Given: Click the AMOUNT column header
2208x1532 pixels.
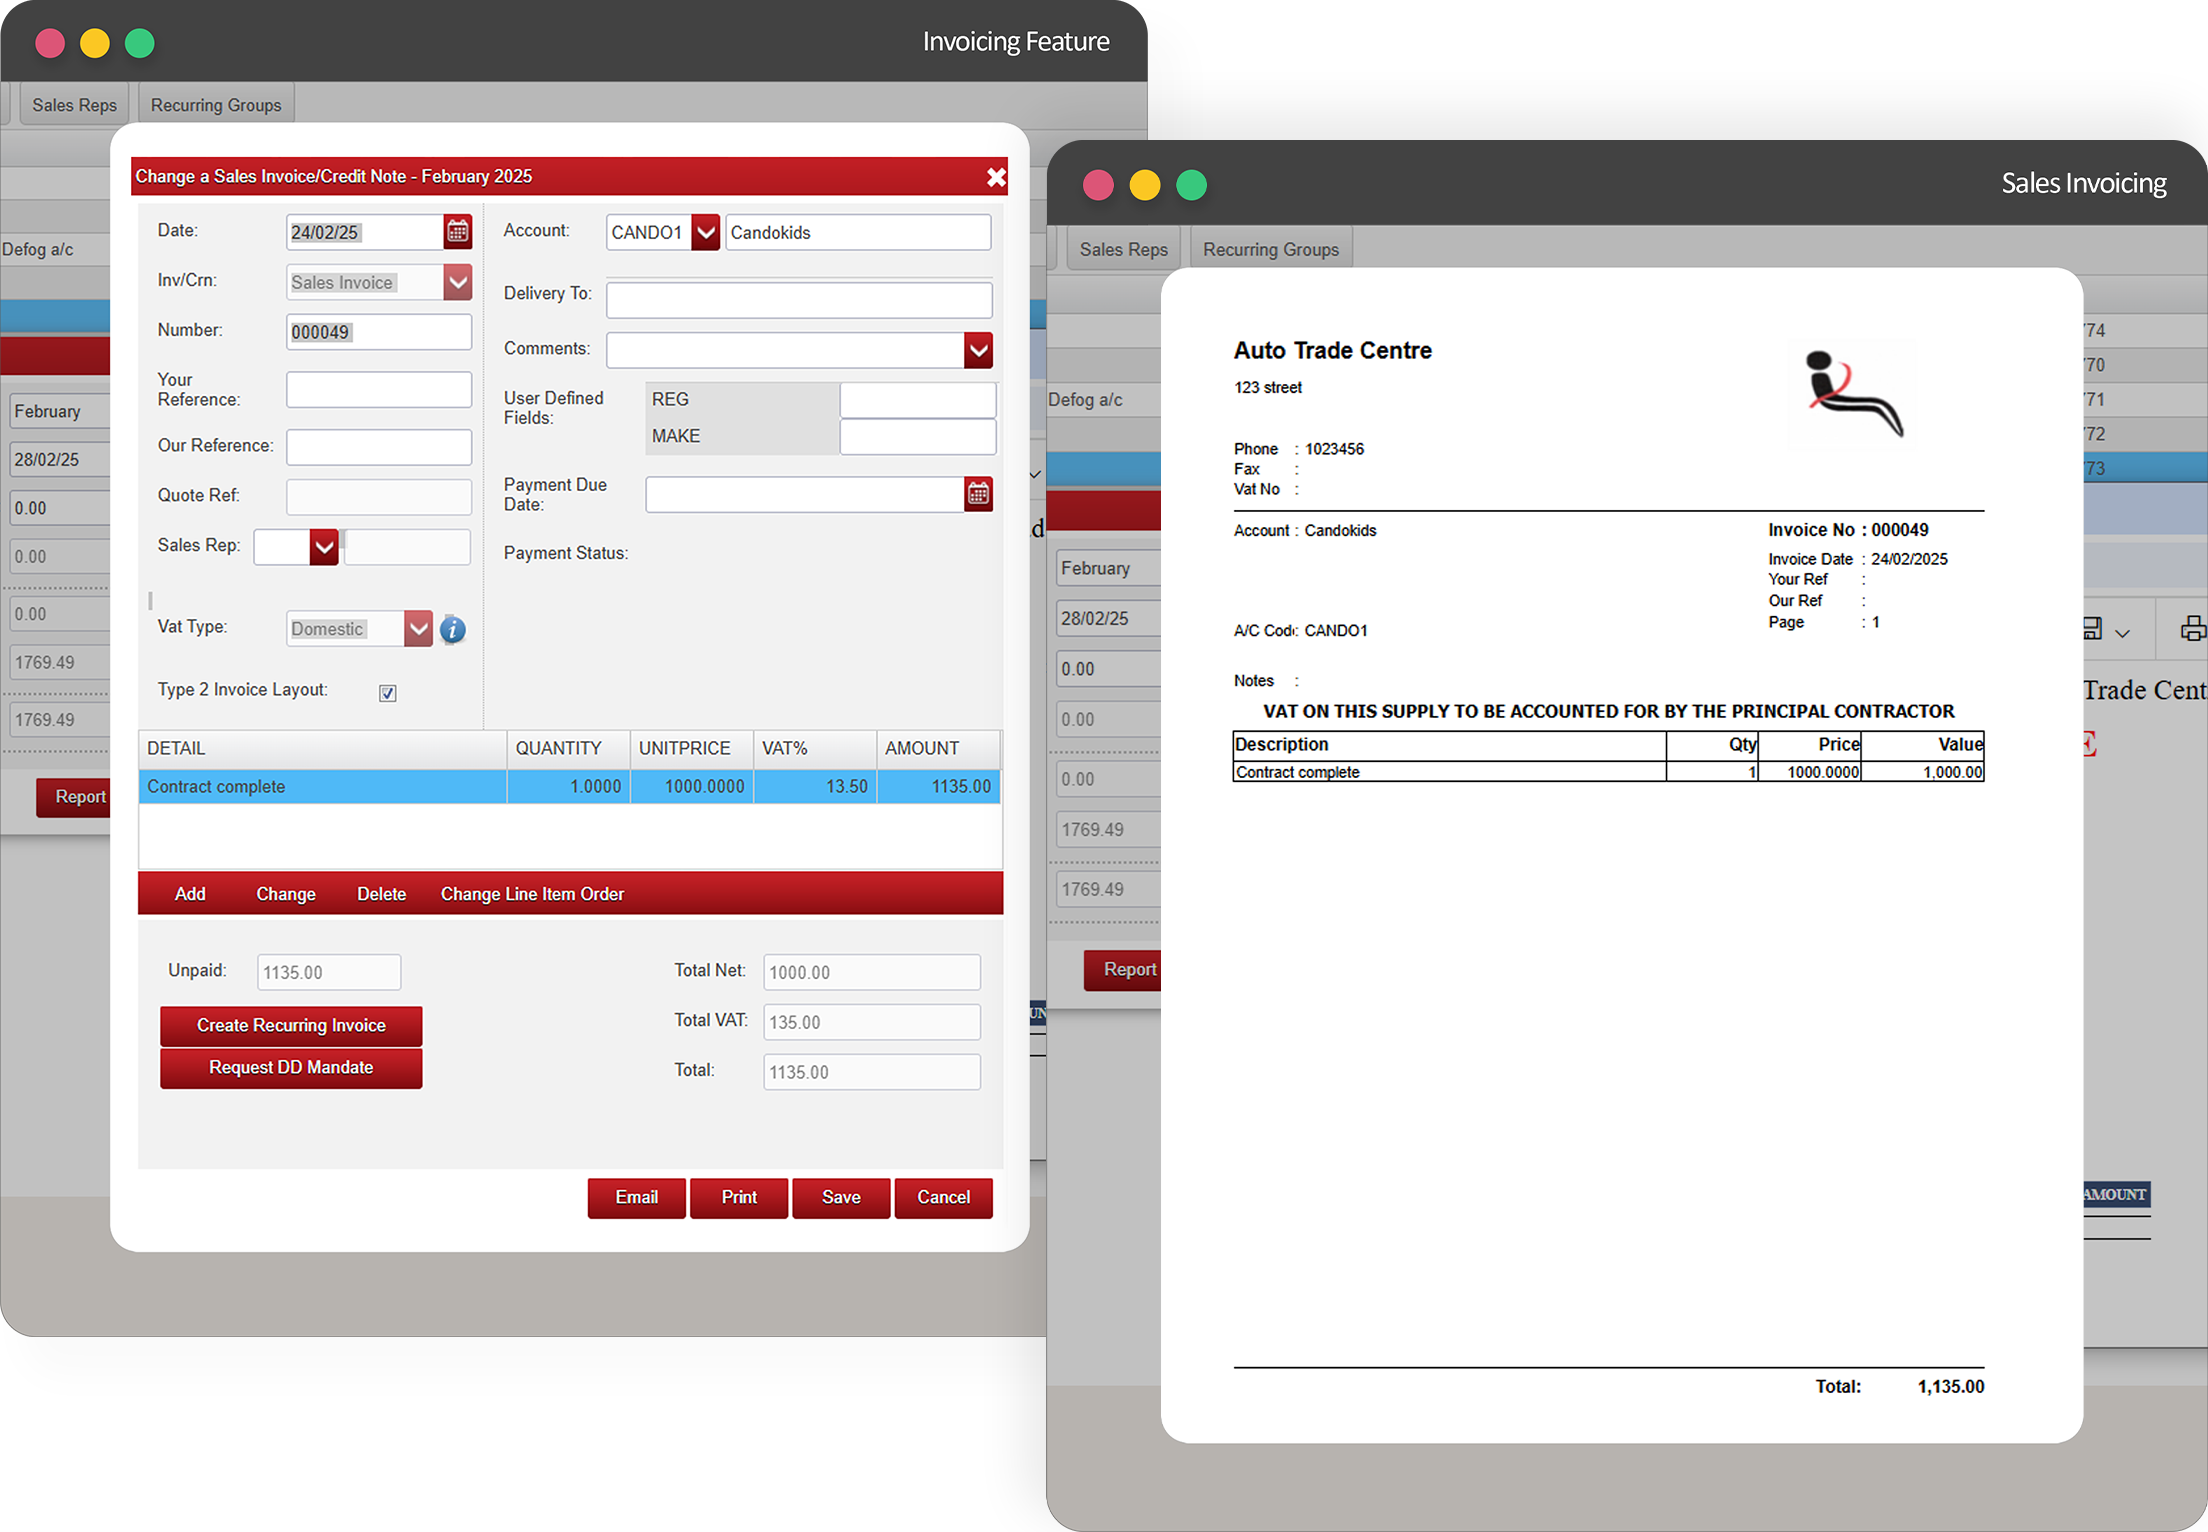Looking at the screenshot, I should pyautogui.click(x=939, y=749).
